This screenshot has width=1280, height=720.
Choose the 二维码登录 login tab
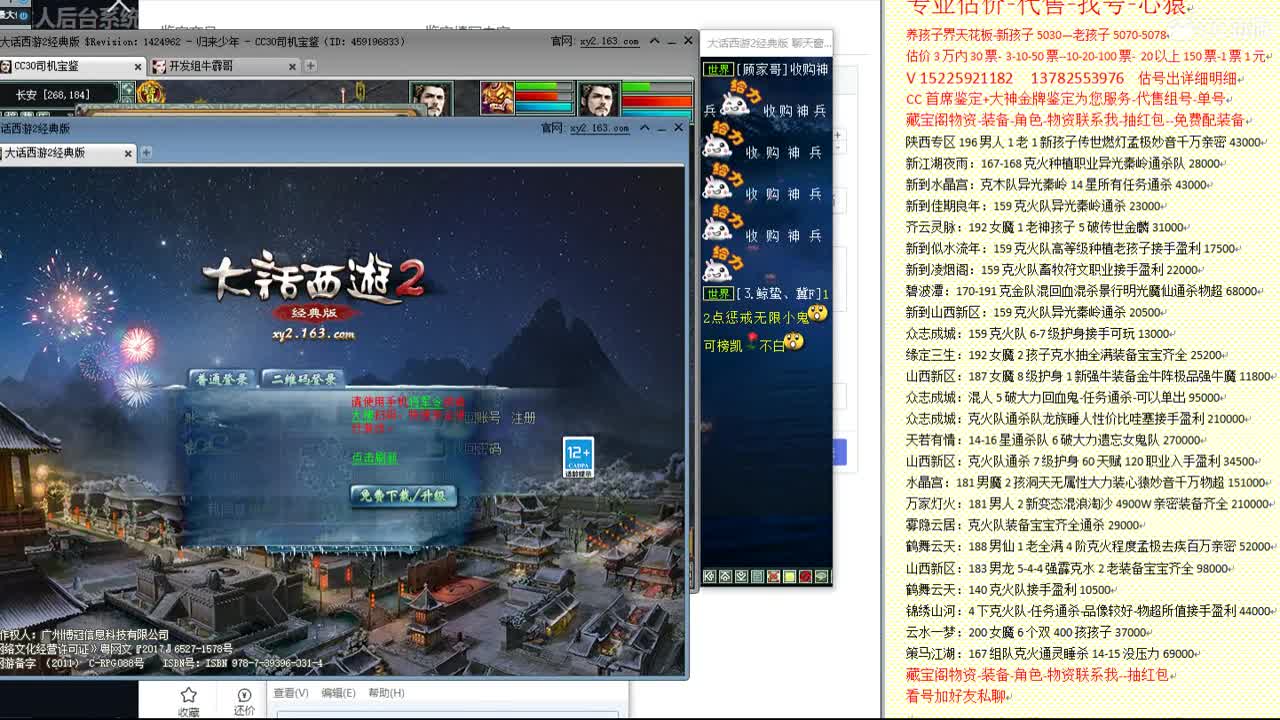pos(302,379)
